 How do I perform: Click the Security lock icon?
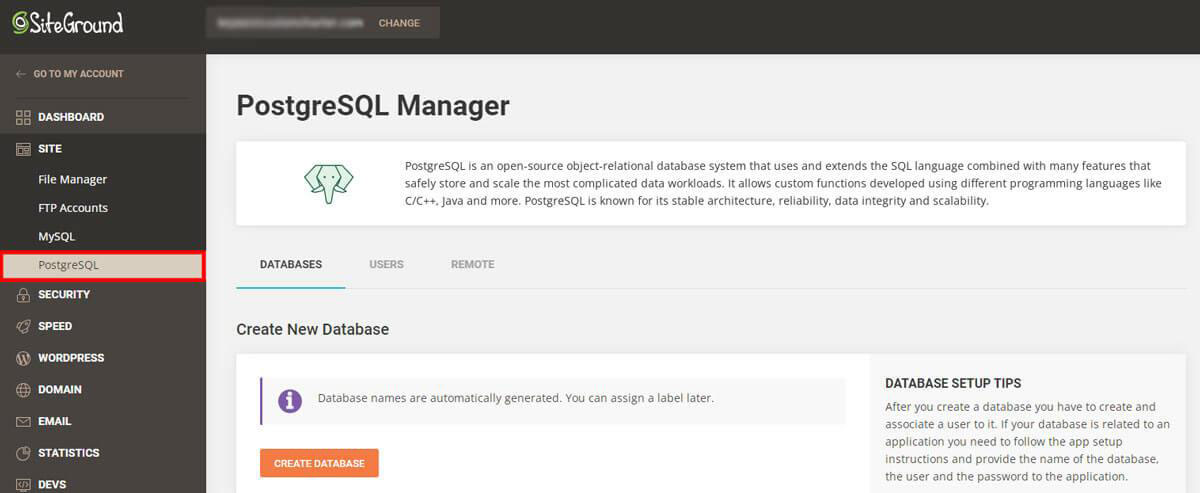23,295
